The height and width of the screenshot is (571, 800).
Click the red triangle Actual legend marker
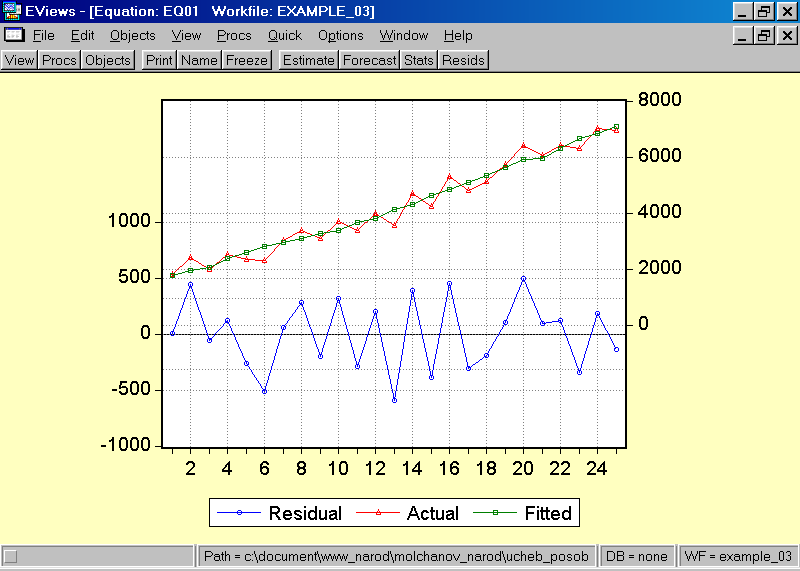(378, 513)
